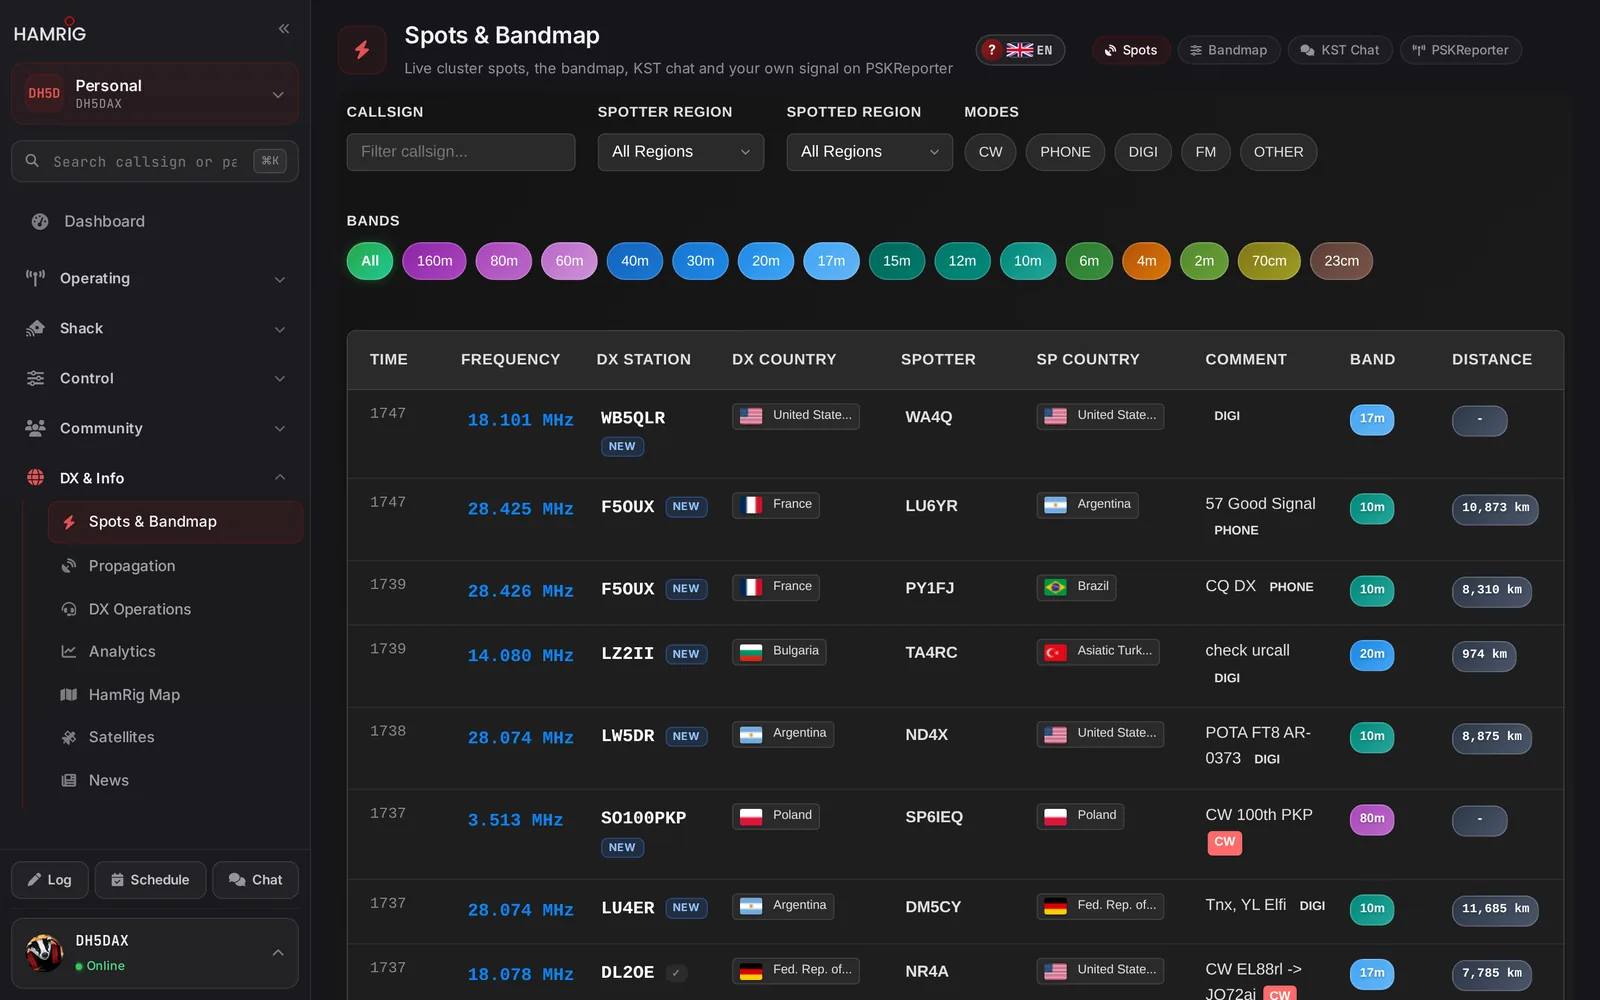The image size is (1600, 1000).
Task: Select the All bands filter
Action: pos(370,261)
